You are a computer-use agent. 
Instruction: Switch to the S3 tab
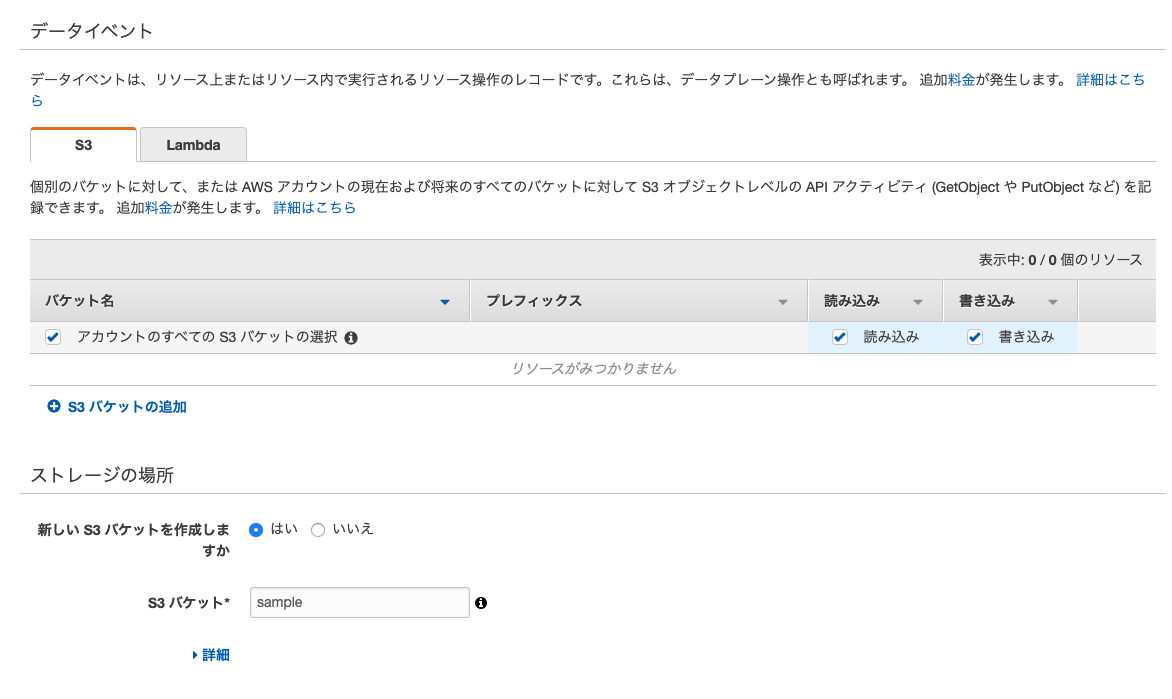click(x=83, y=145)
